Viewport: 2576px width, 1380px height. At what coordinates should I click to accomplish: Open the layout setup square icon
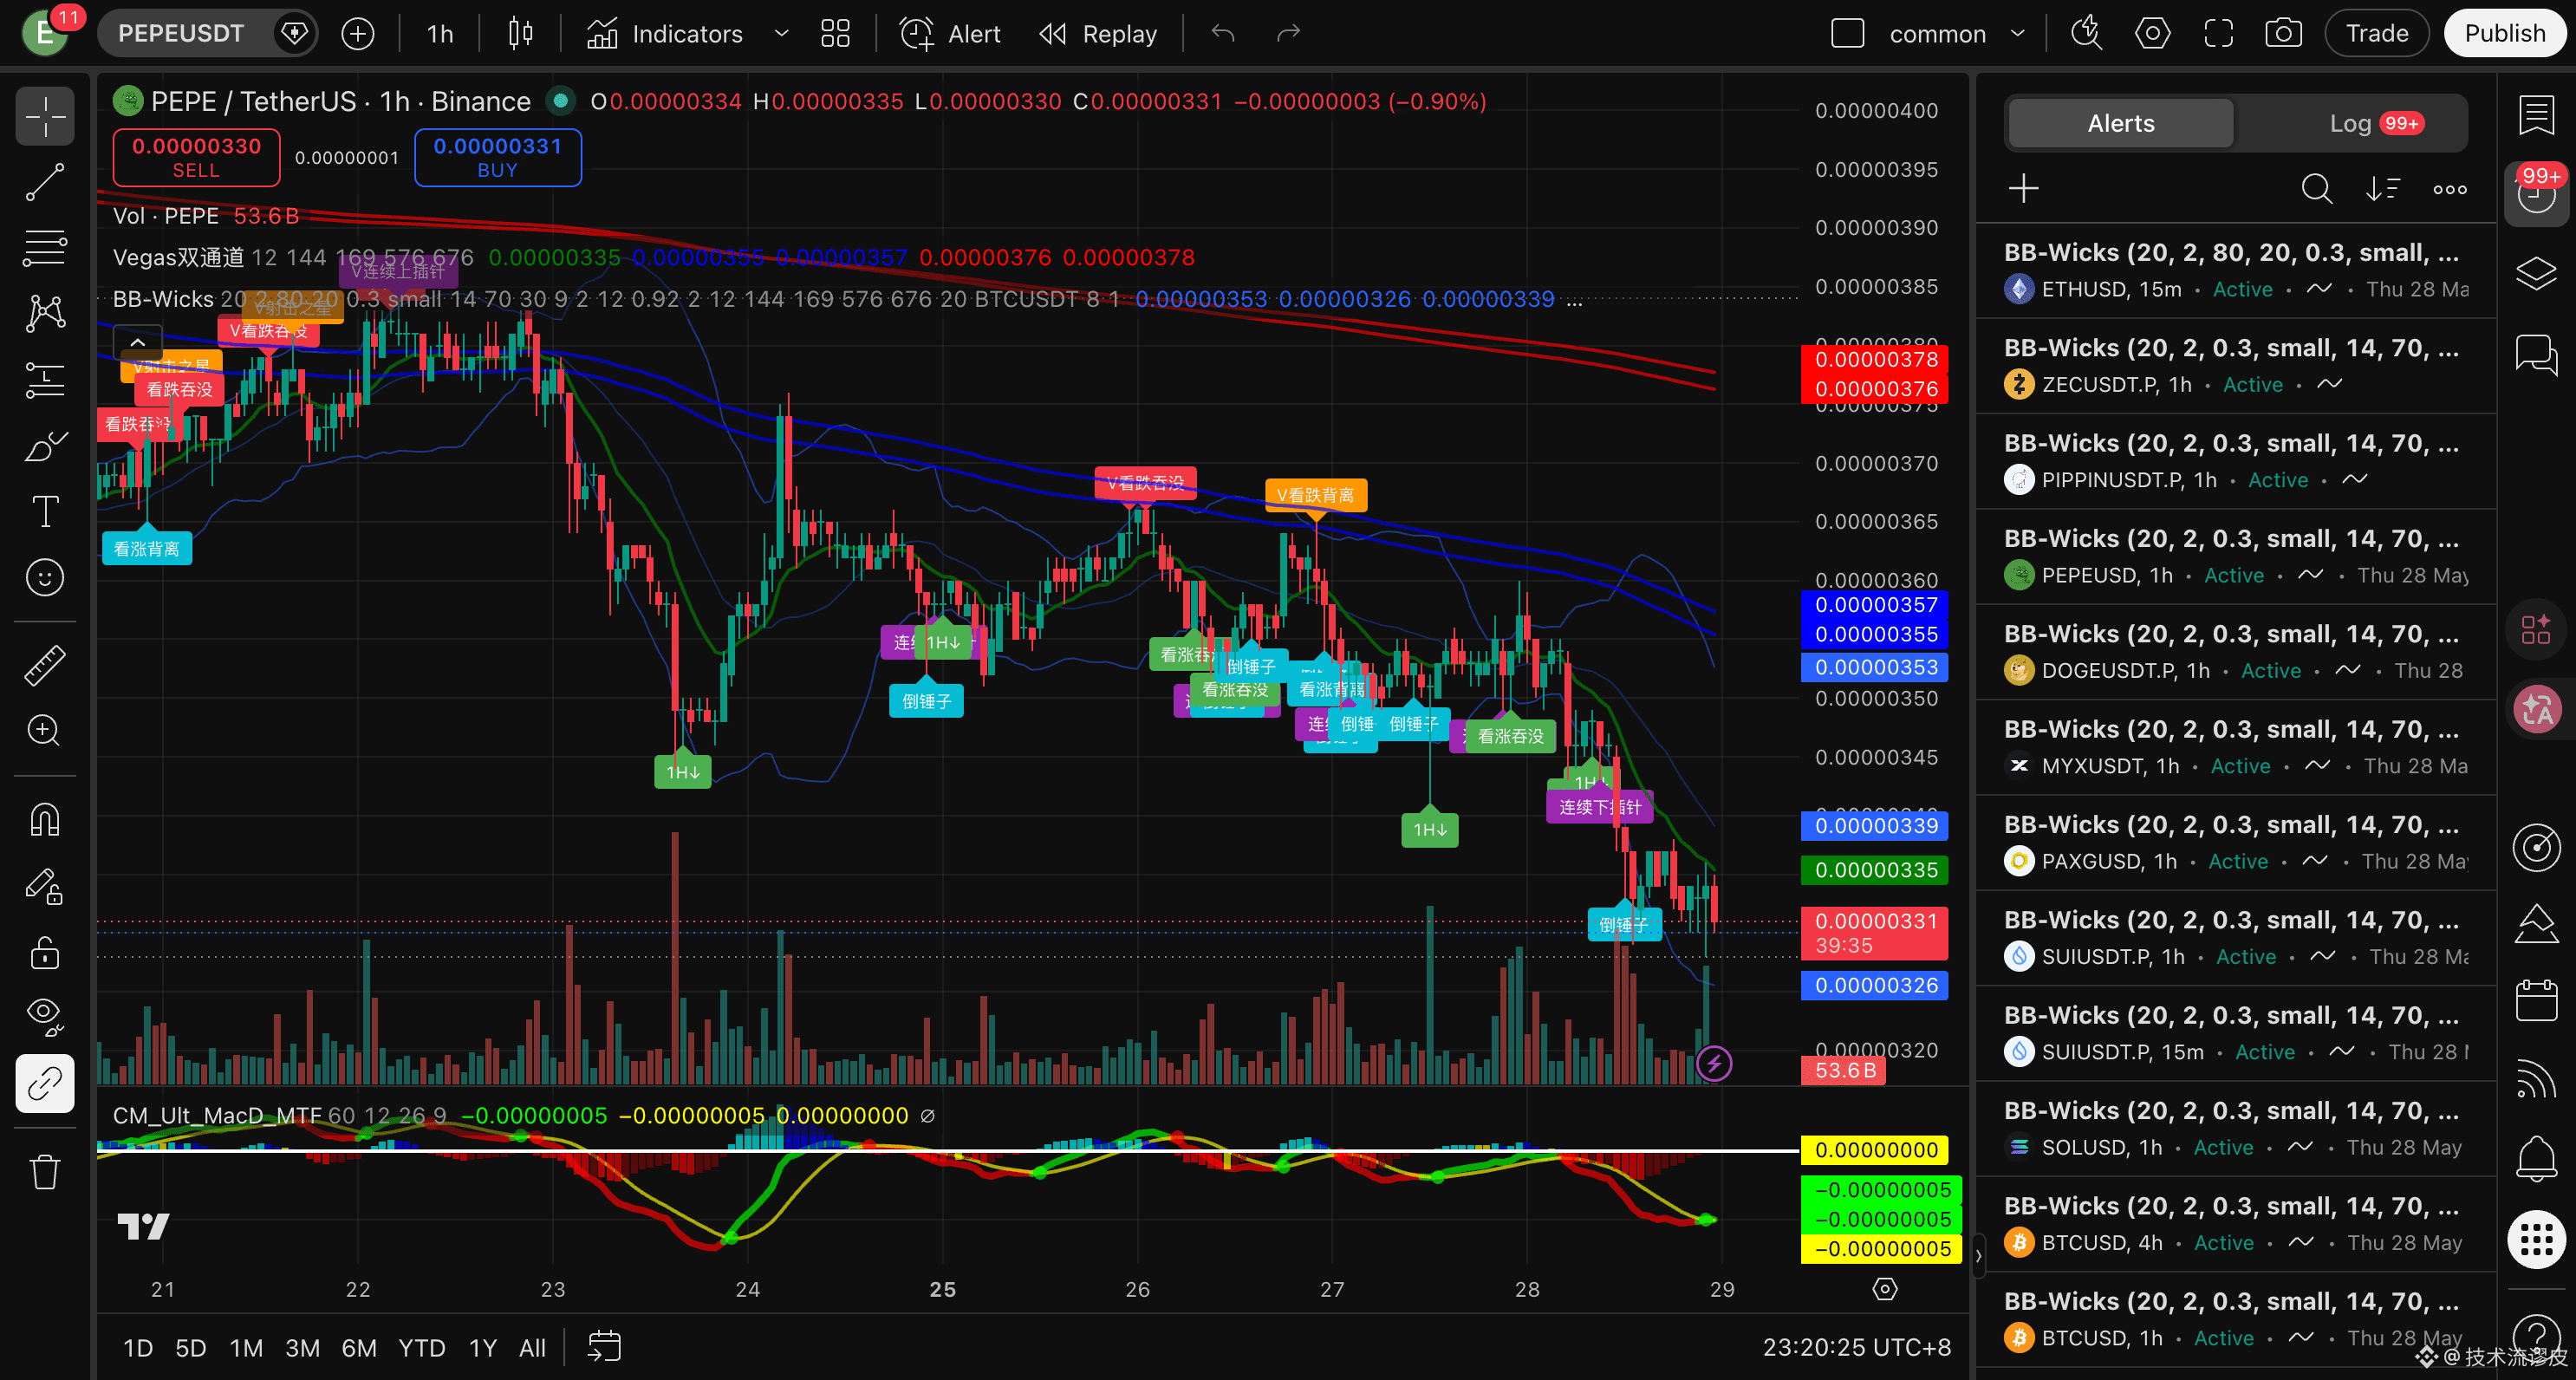pyautogui.click(x=1847, y=34)
